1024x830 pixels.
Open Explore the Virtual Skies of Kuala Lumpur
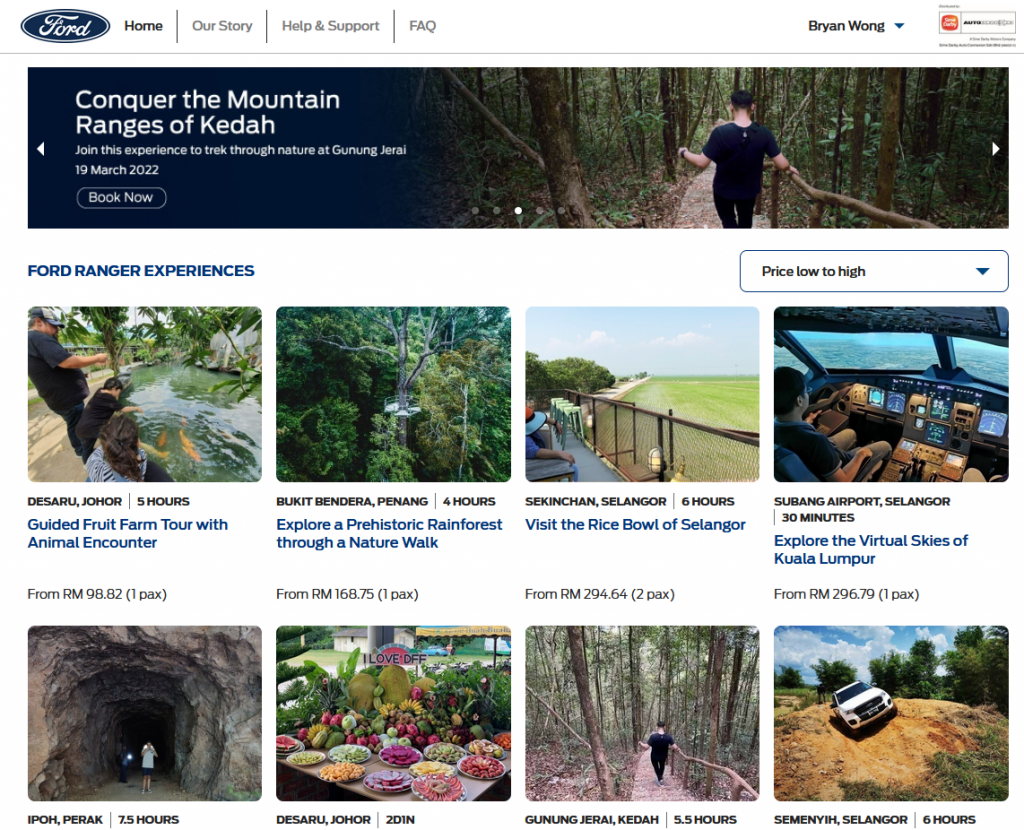[870, 549]
